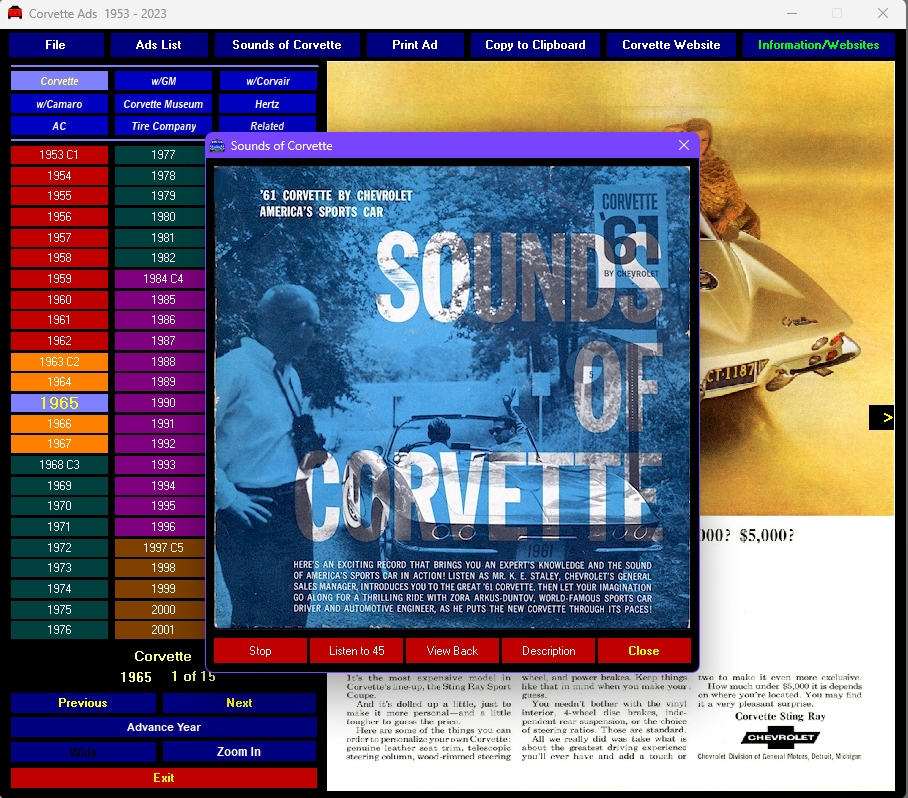This screenshot has width=908, height=798.
Task: Select the Related category
Action: (x=268, y=126)
